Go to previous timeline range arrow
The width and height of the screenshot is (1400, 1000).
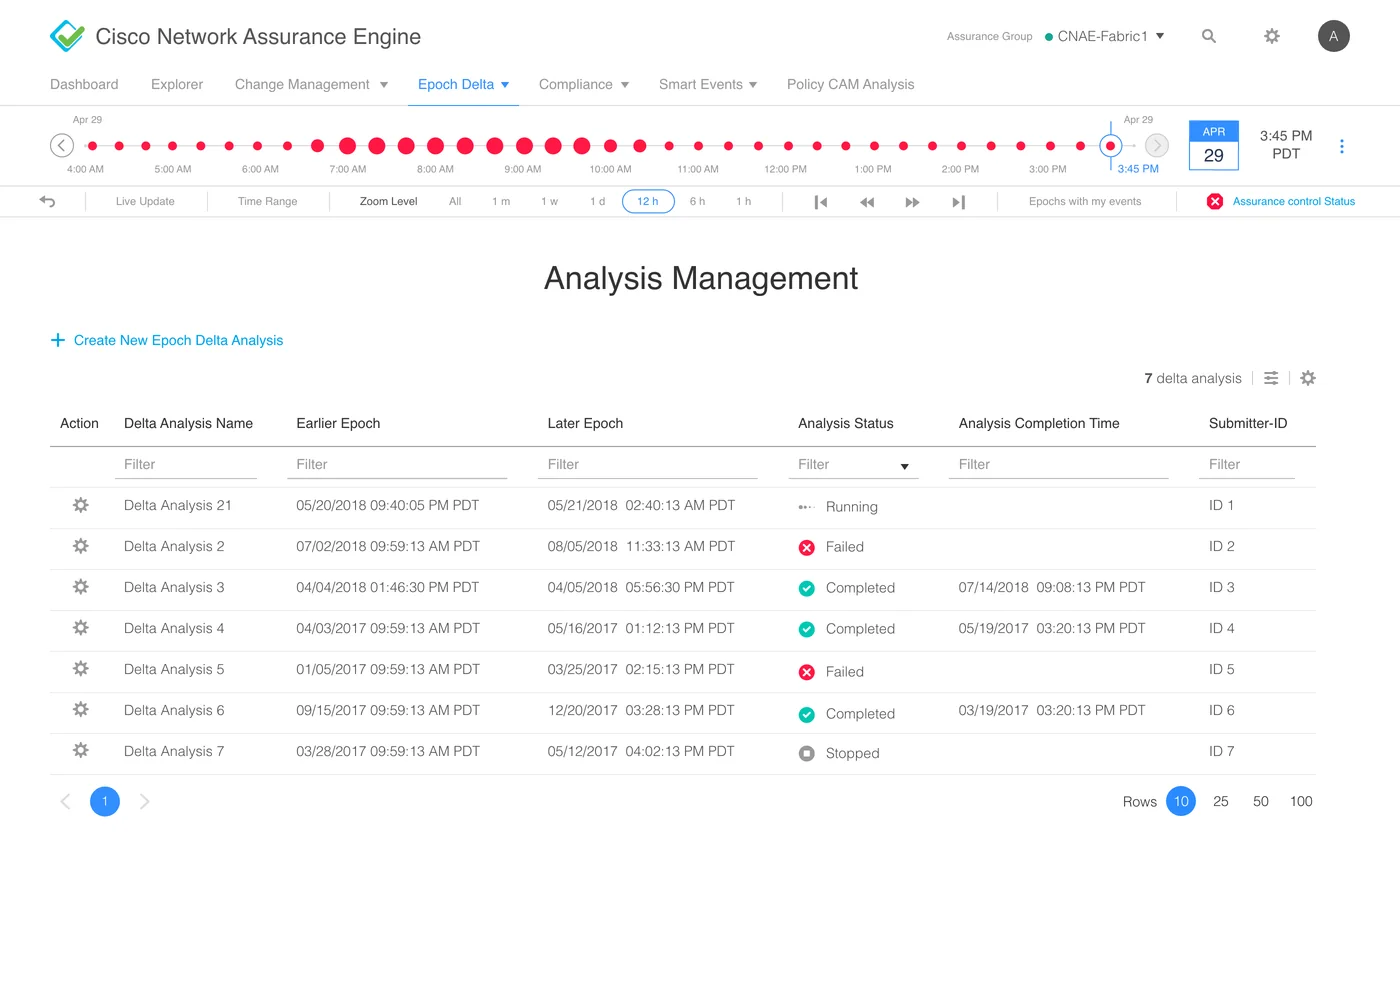coord(62,145)
